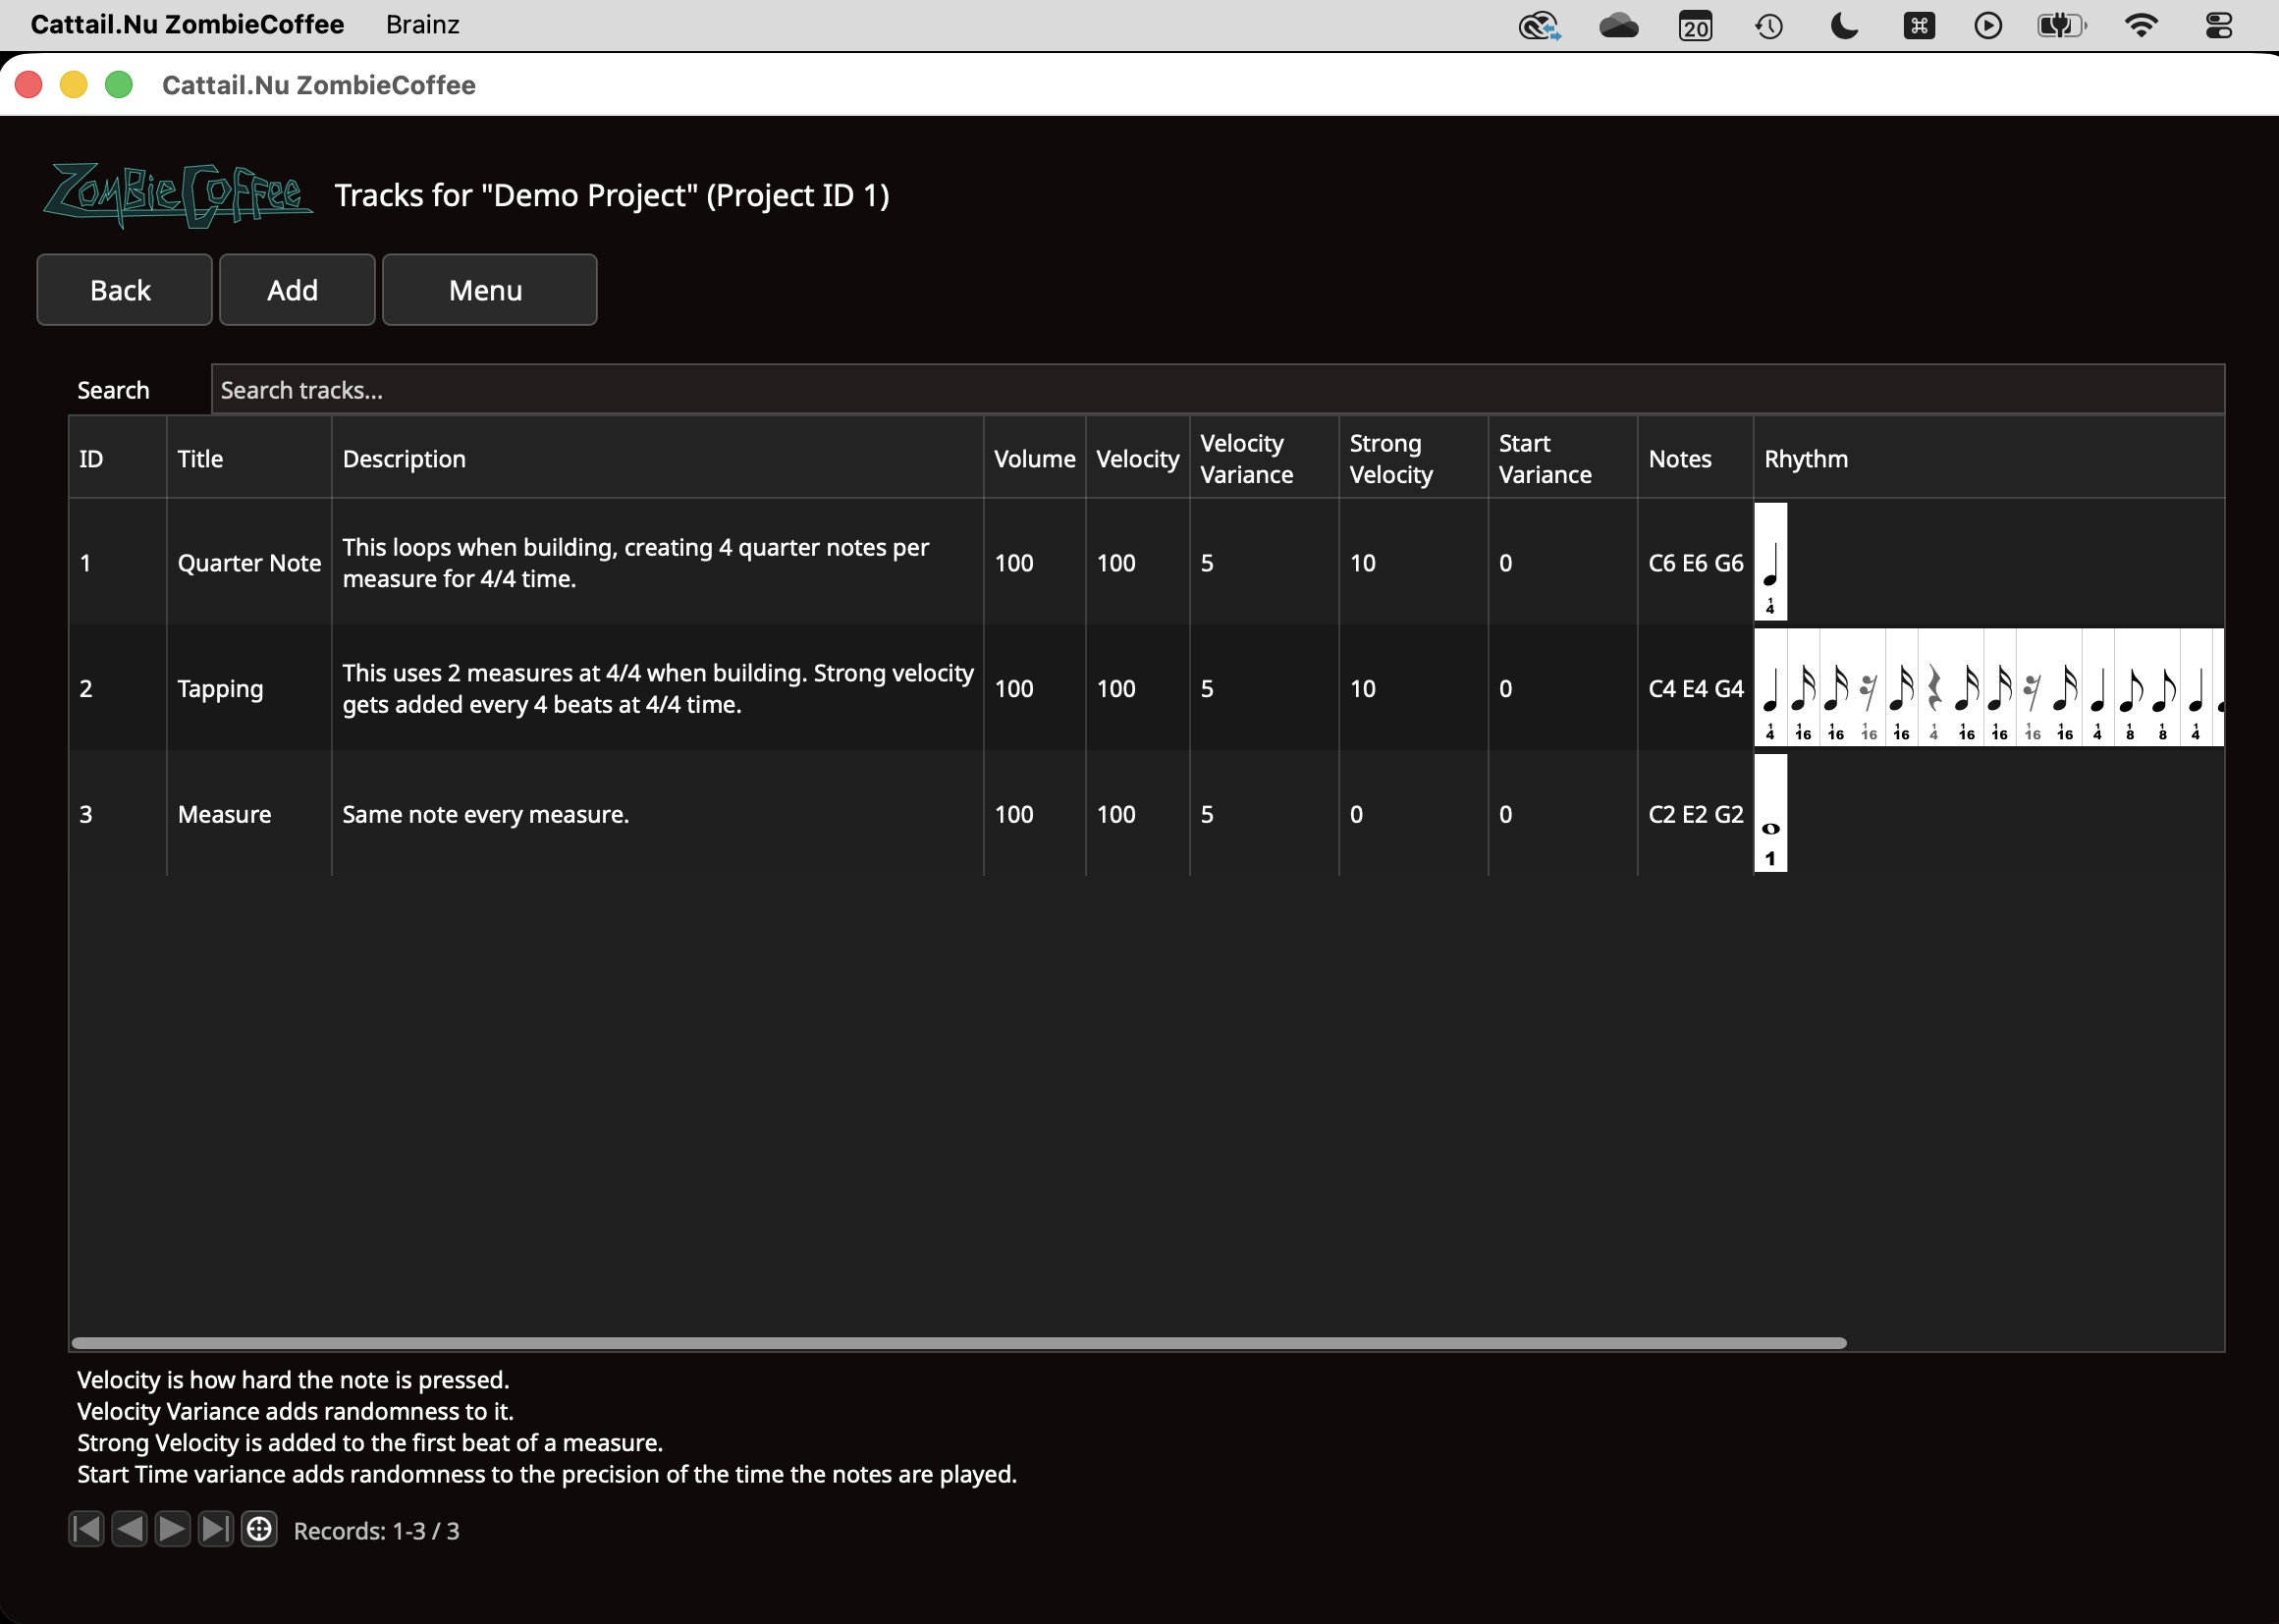Select the Tapping title cell
This screenshot has width=2279, height=1624.
coord(249,688)
